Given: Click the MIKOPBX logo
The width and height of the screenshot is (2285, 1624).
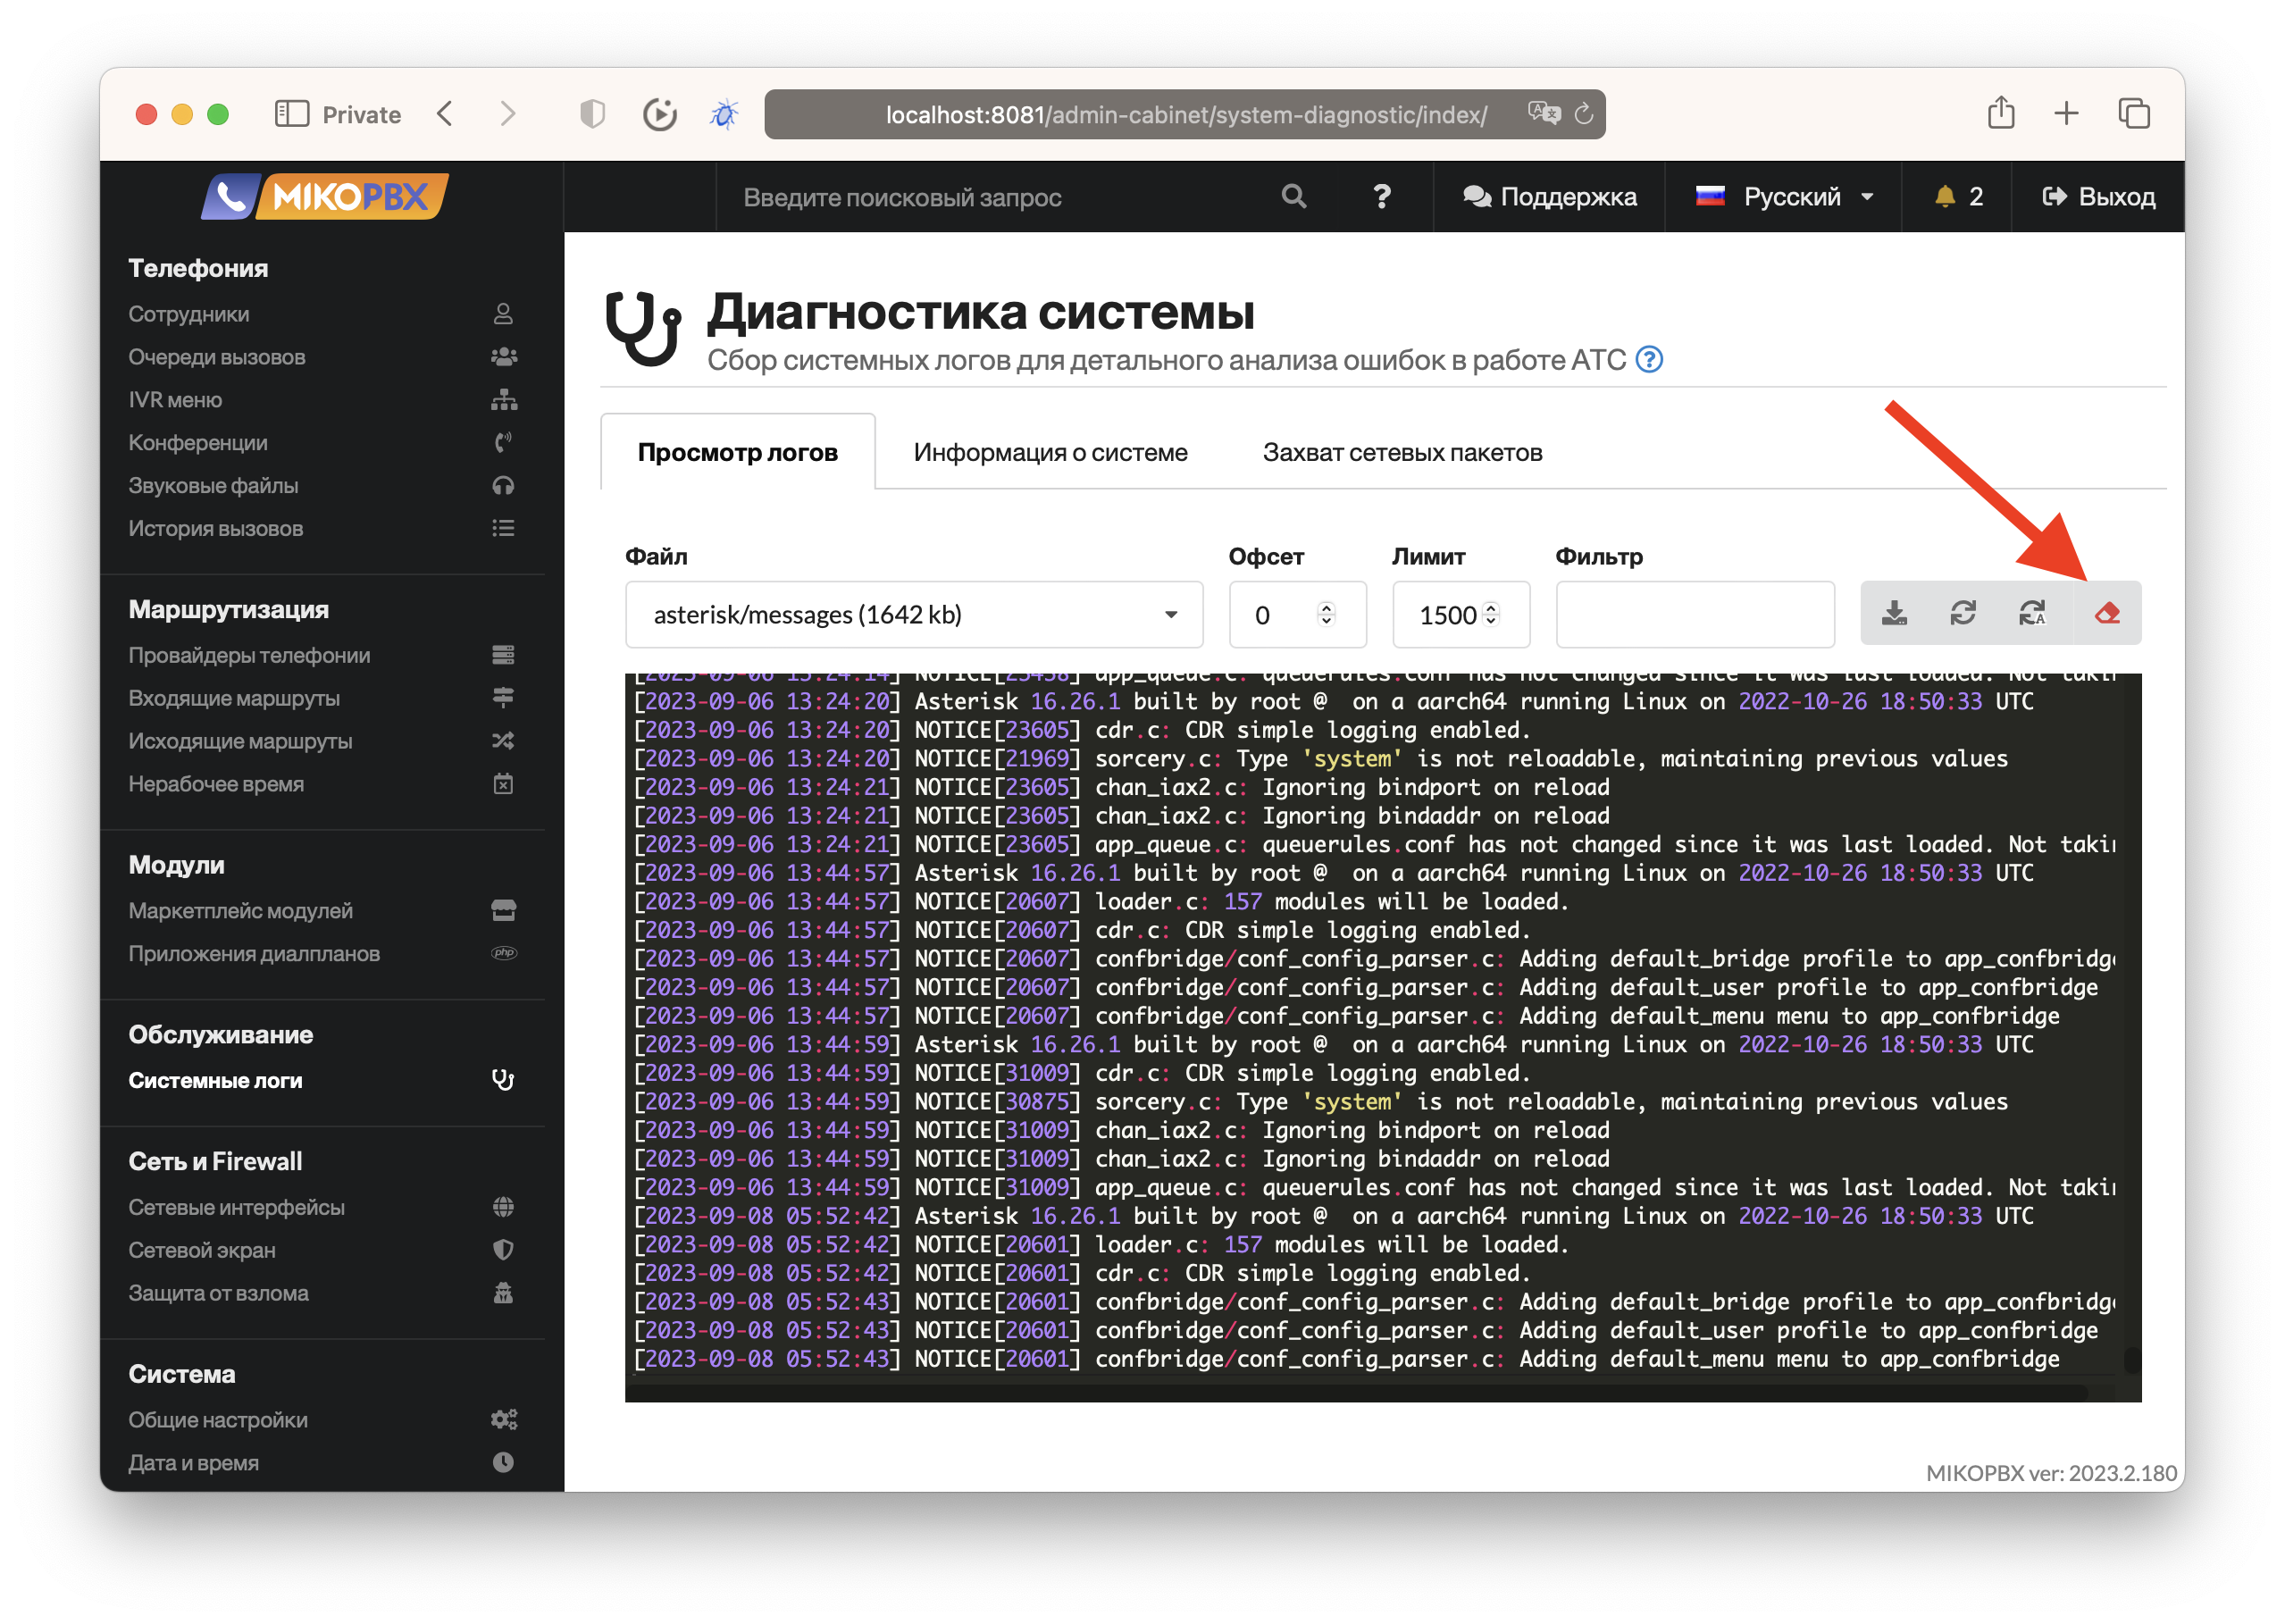Looking at the screenshot, I should click(x=325, y=197).
